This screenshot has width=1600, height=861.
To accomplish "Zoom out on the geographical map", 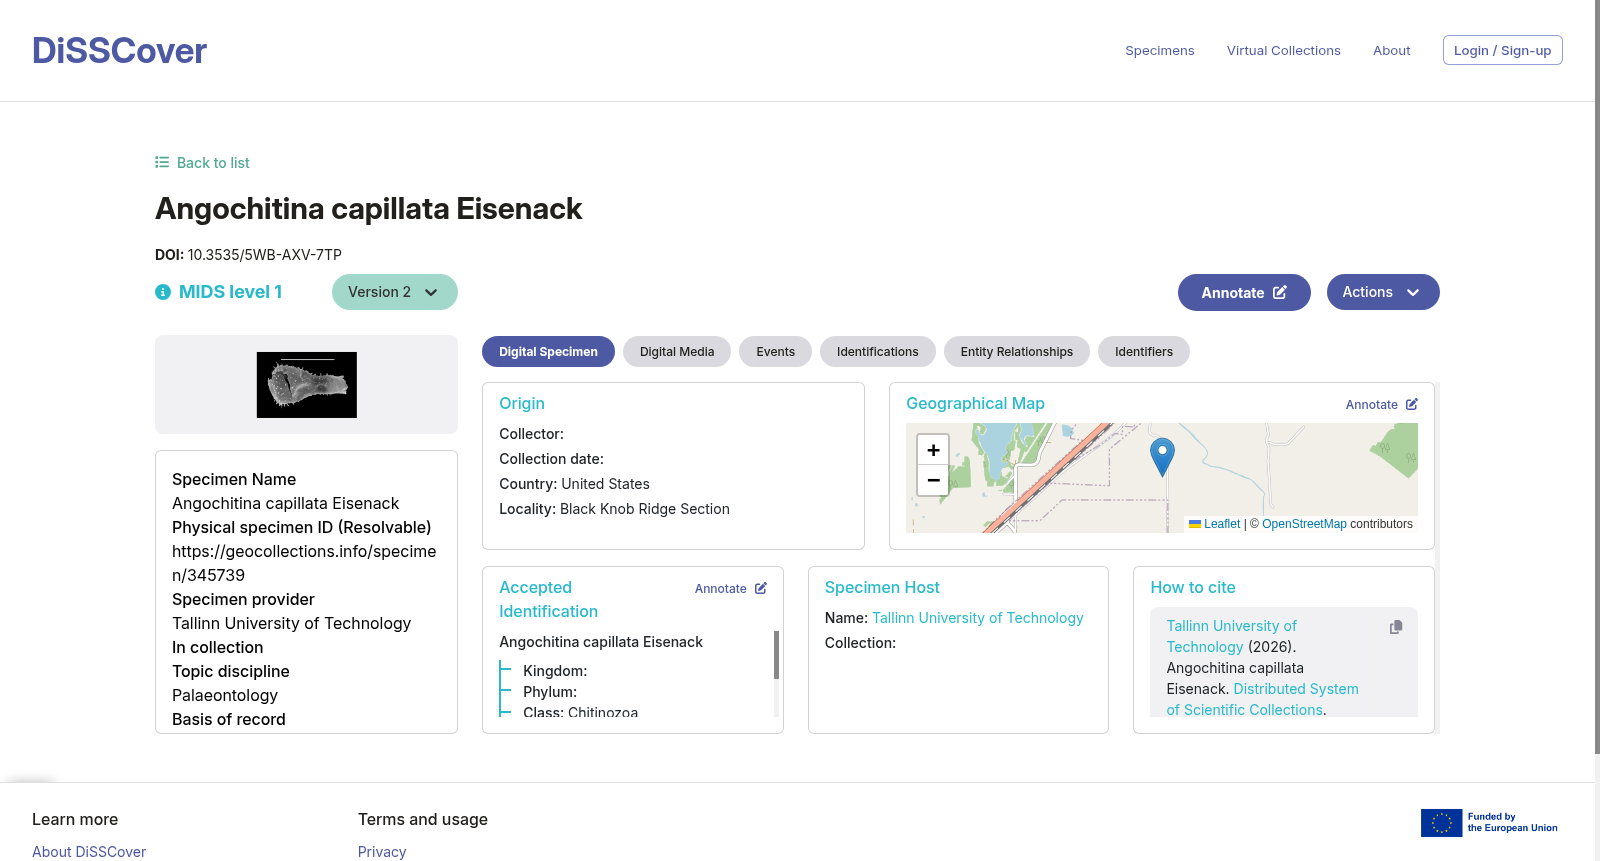I will (933, 481).
